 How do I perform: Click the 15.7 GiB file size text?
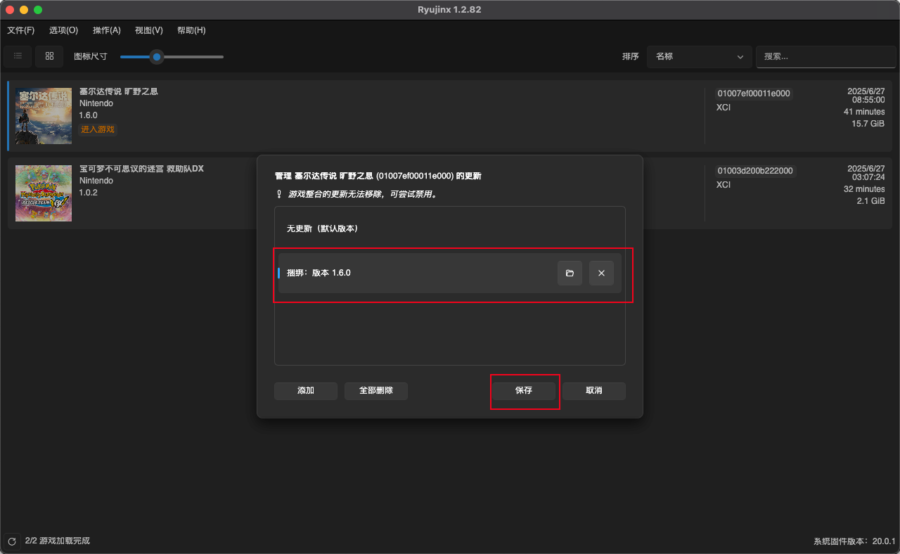(x=868, y=123)
